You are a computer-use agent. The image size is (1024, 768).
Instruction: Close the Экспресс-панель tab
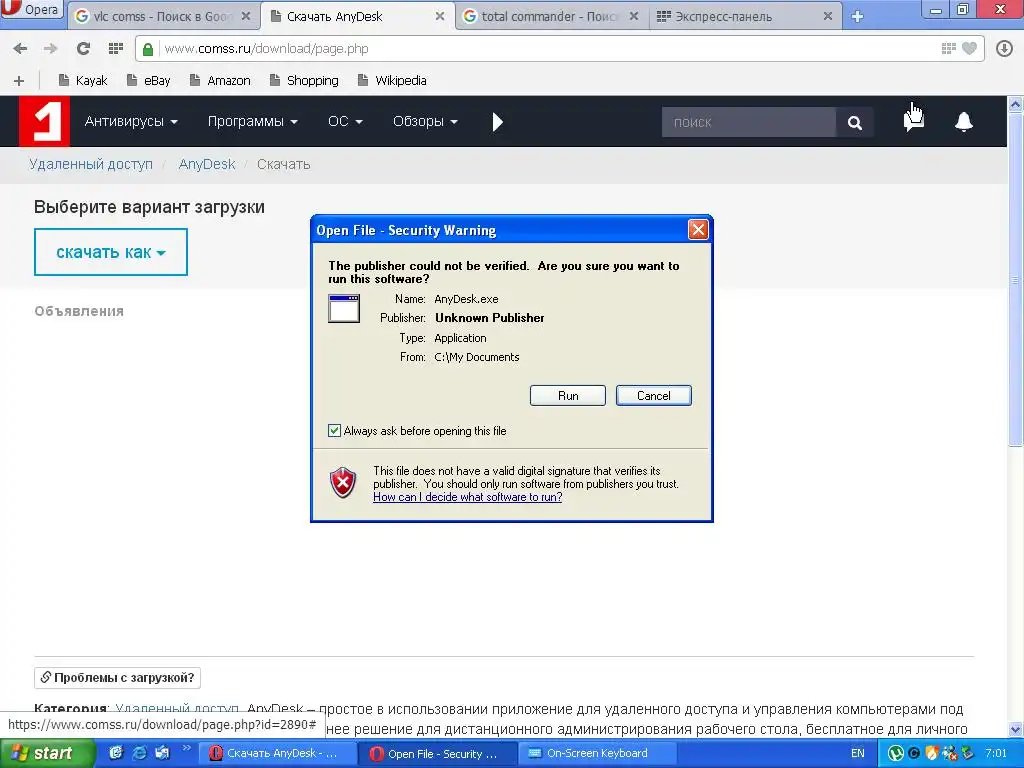coord(827,16)
